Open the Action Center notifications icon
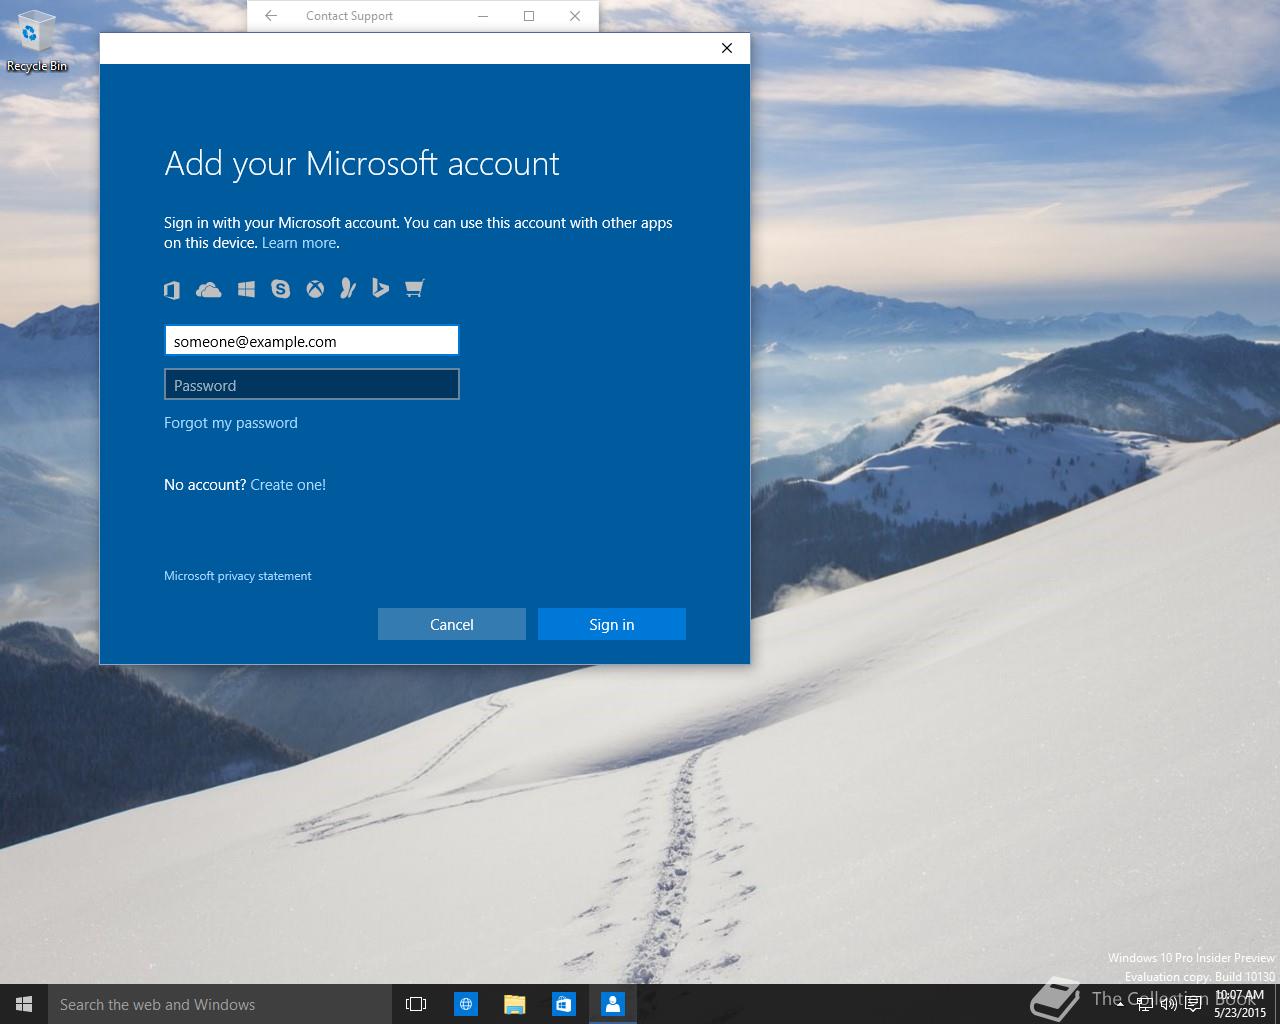 1193,1005
